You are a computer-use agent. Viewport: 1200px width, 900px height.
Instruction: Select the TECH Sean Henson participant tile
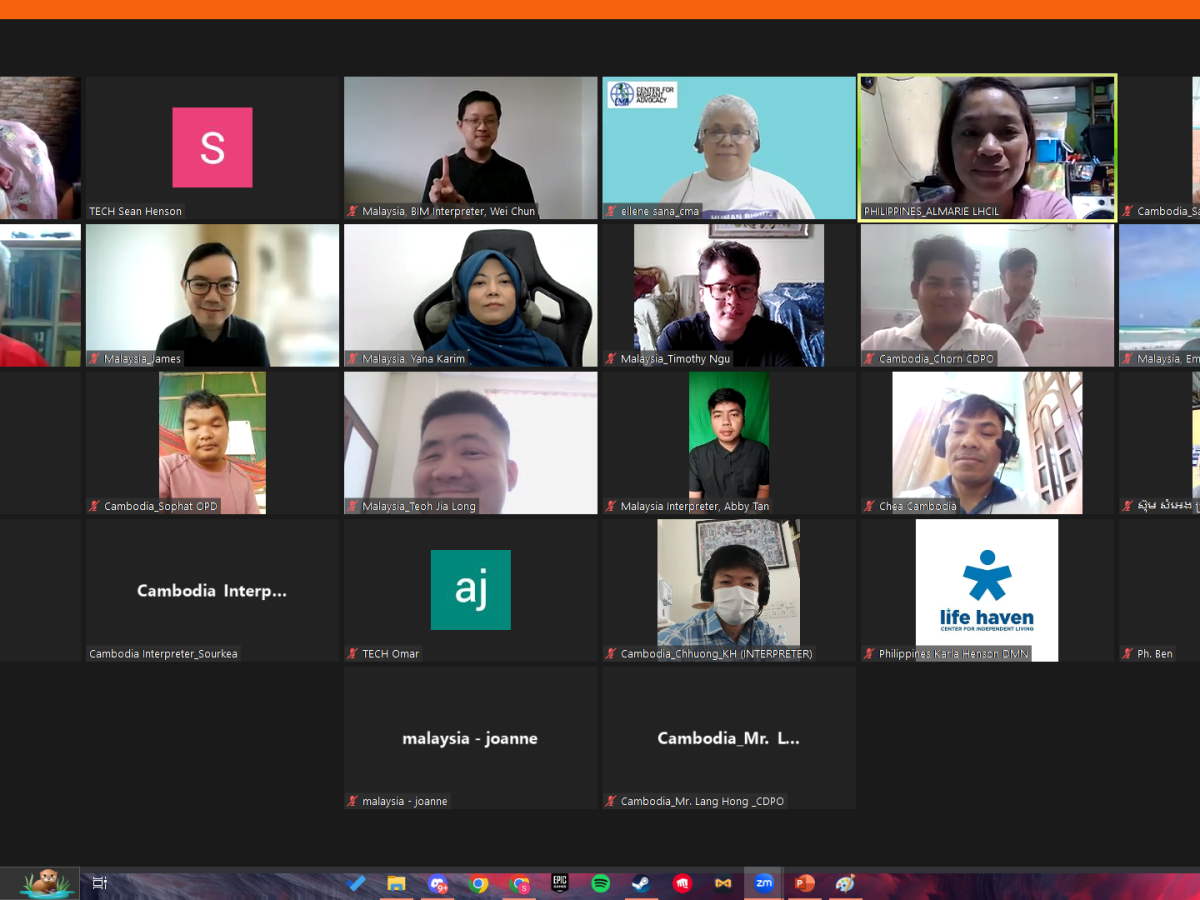[x=212, y=147]
